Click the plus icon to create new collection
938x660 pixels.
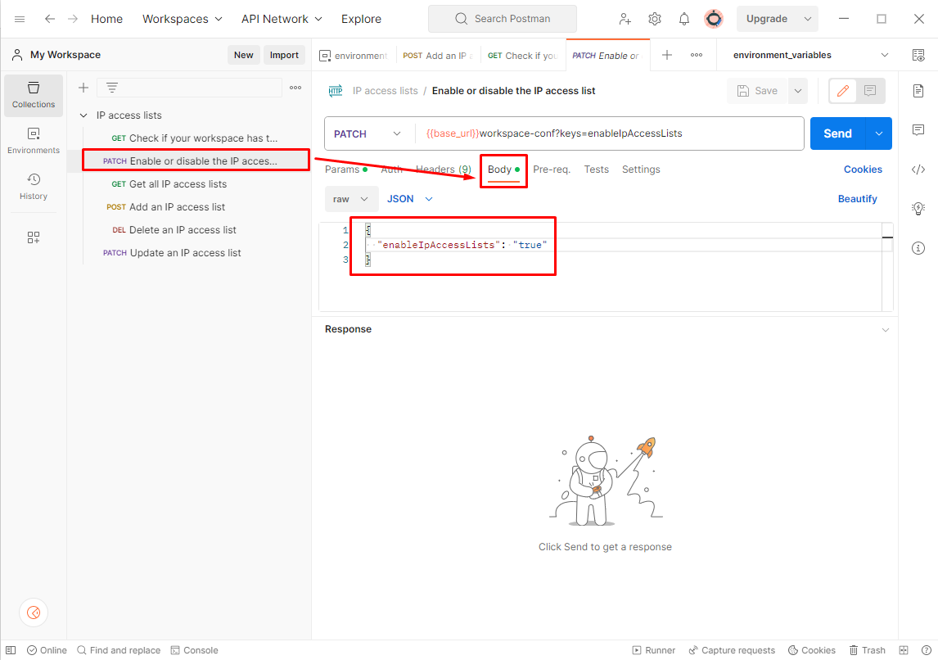(84, 88)
